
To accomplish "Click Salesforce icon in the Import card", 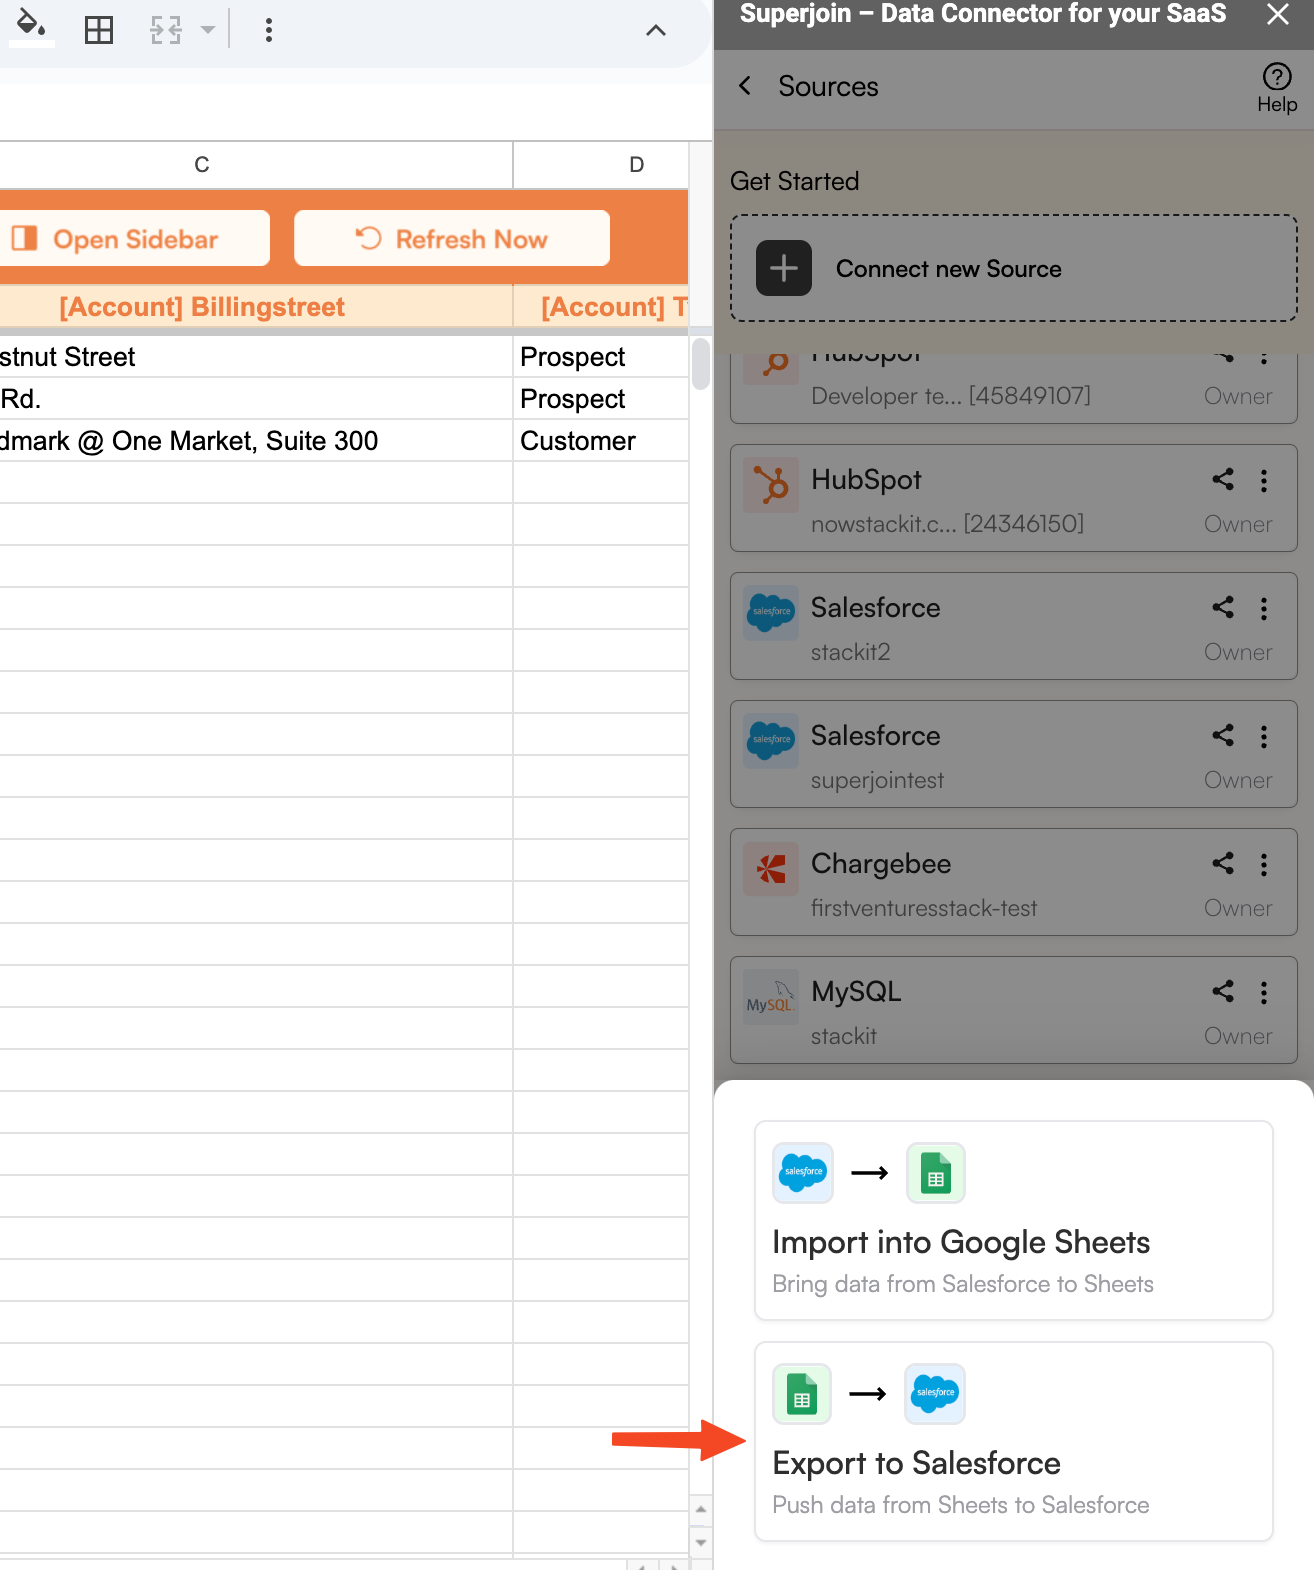I will [803, 1172].
